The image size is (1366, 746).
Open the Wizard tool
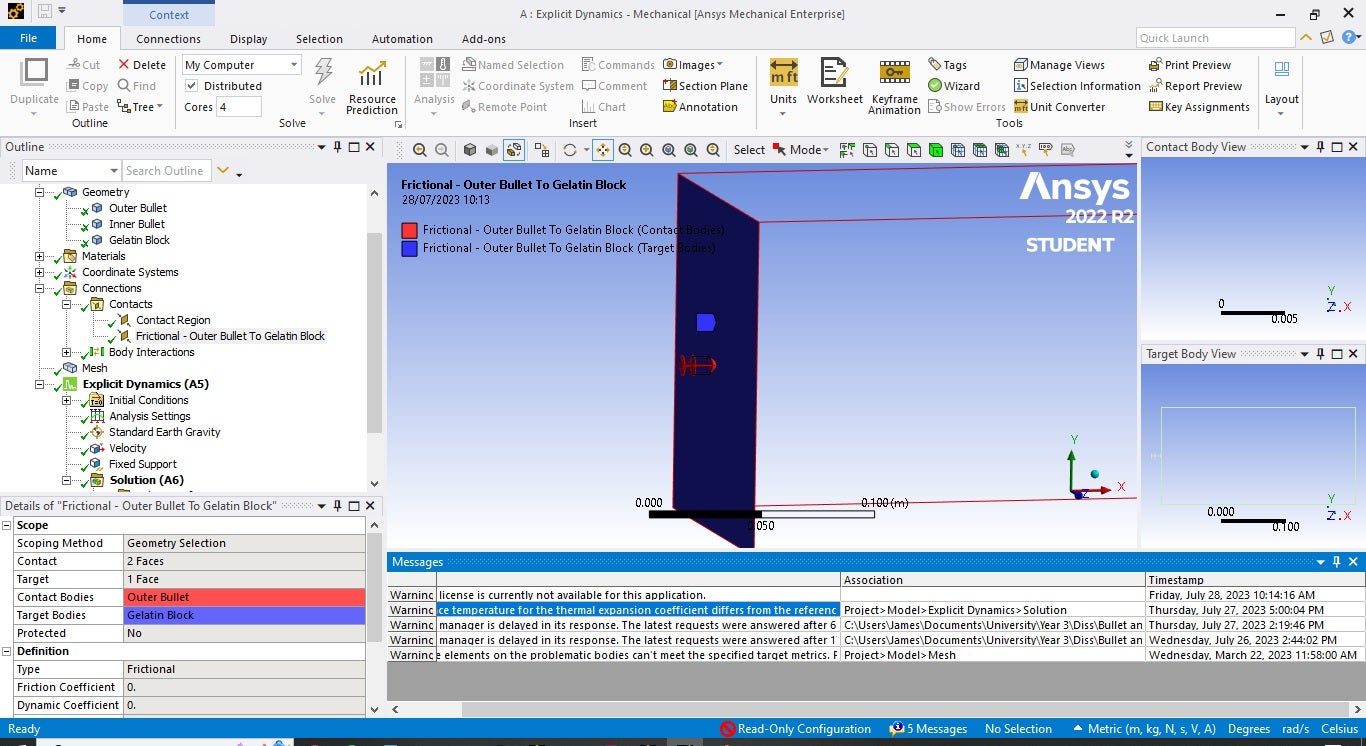(954, 86)
